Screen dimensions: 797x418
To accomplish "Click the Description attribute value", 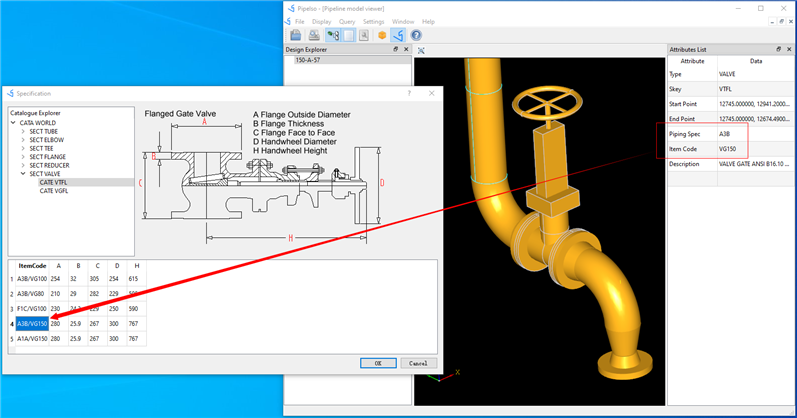I will [x=756, y=164].
